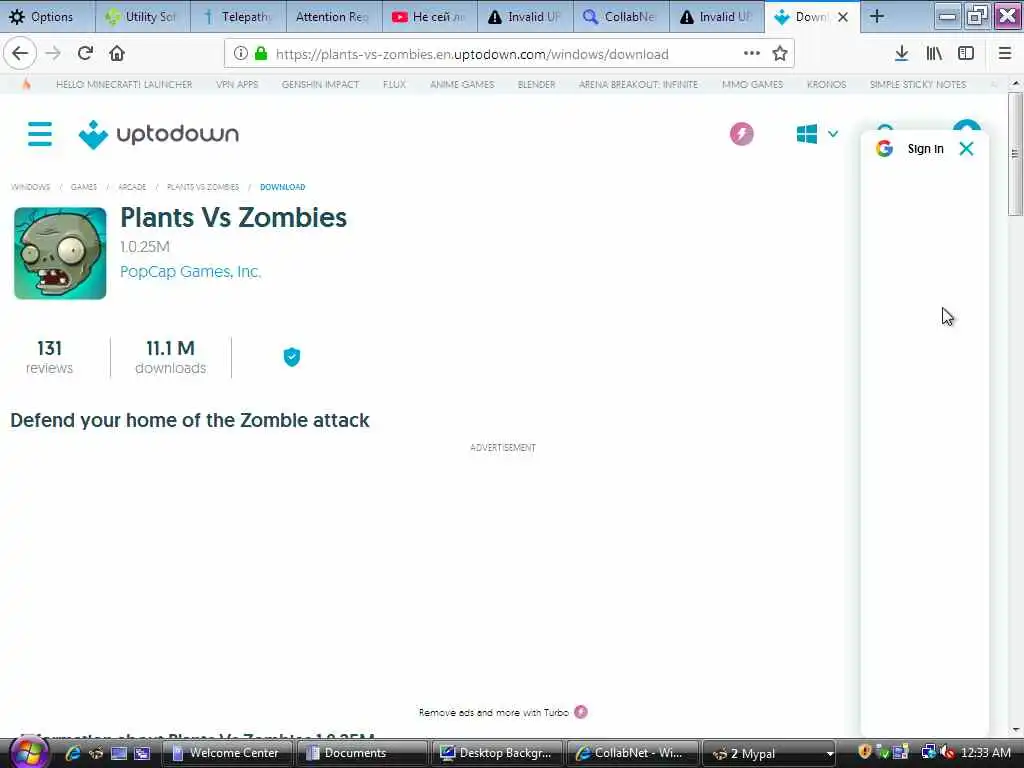Click the blue verified shield icon
1024x768 pixels.
tap(292, 357)
